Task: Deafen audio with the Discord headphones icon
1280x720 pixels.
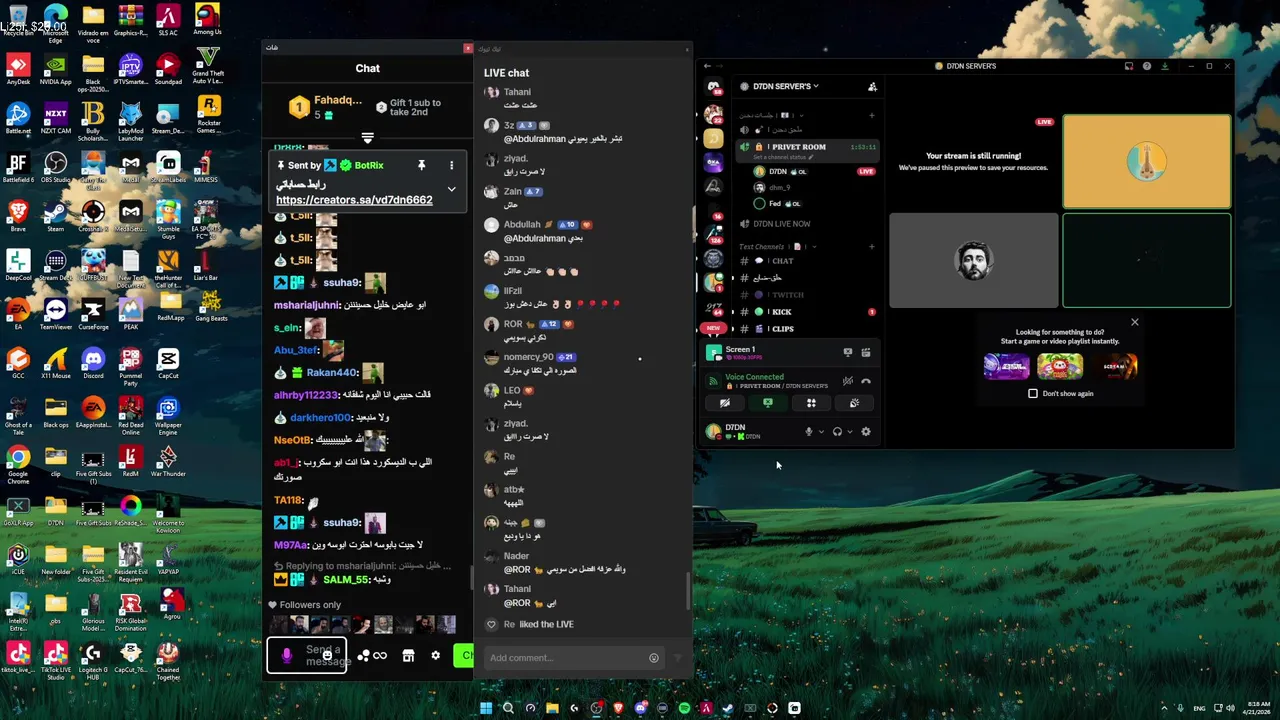Action: pyautogui.click(x=837, y=432)
